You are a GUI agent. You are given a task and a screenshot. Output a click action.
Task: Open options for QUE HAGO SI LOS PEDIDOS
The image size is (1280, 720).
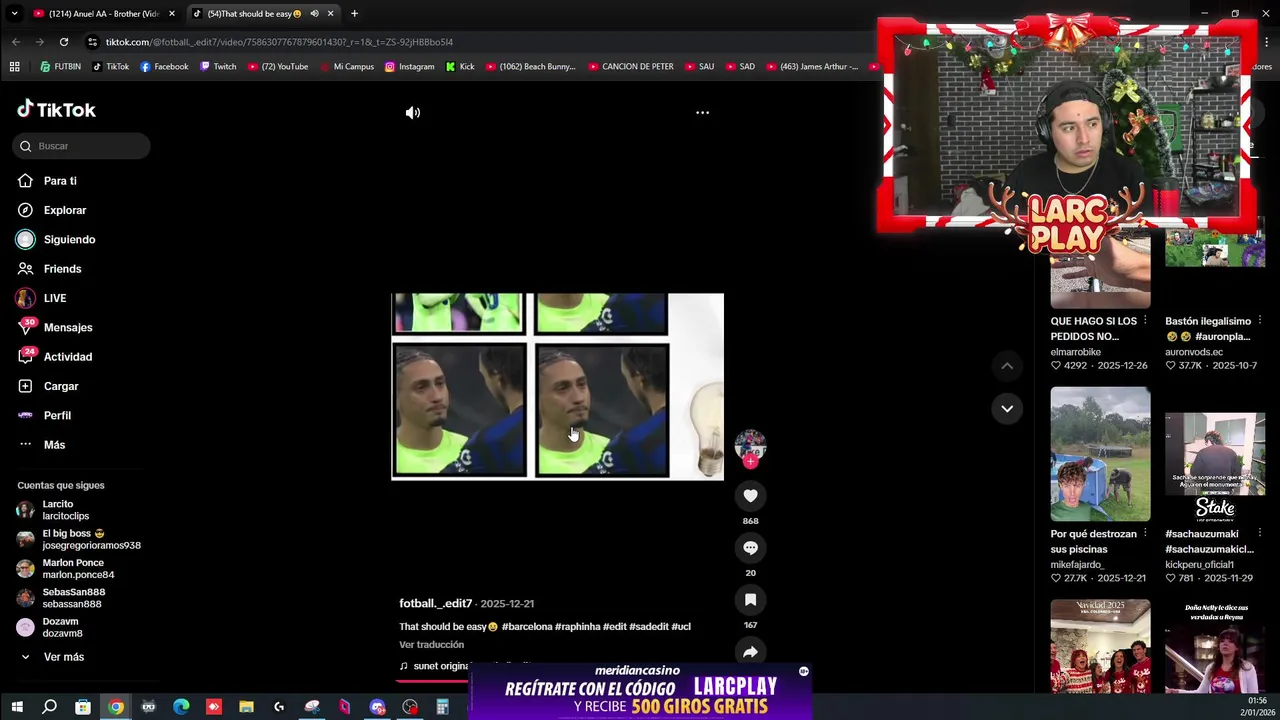point(1144,321)
